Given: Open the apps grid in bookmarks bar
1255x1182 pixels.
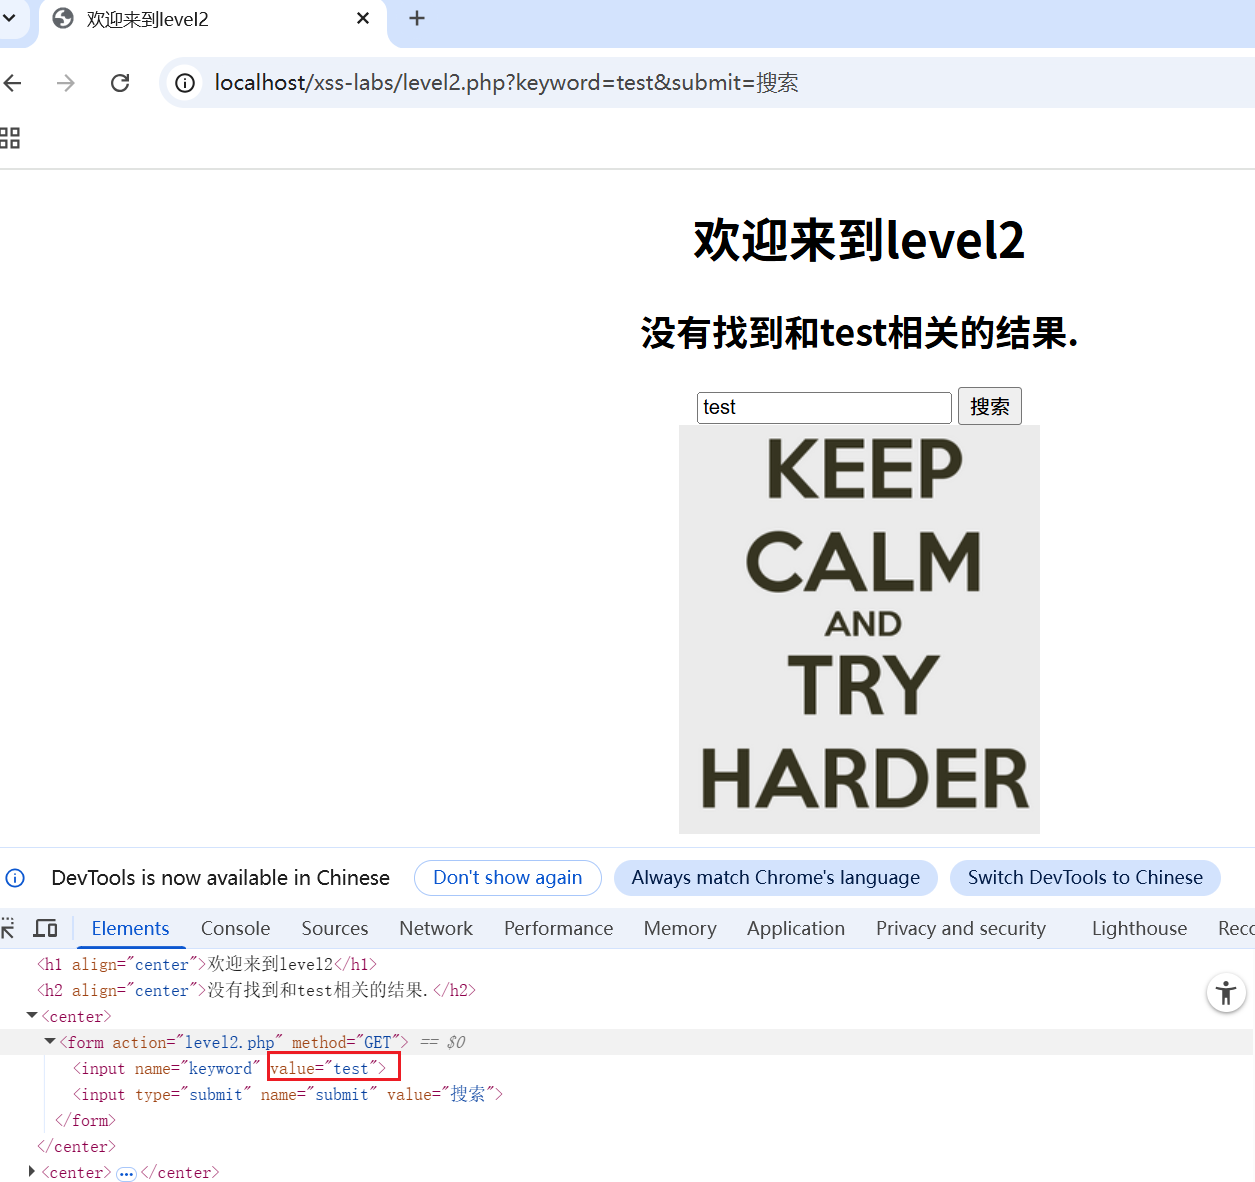Looking at the screenshot, I should (10, 138).
